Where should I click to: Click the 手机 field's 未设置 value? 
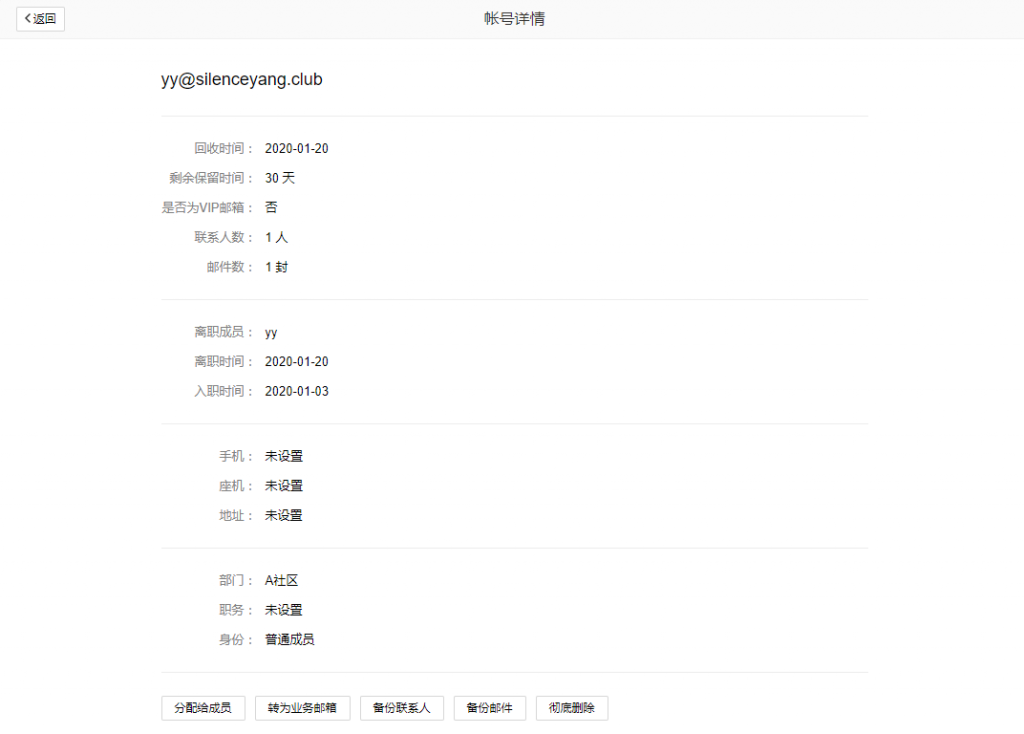click(x=283, y=457)
